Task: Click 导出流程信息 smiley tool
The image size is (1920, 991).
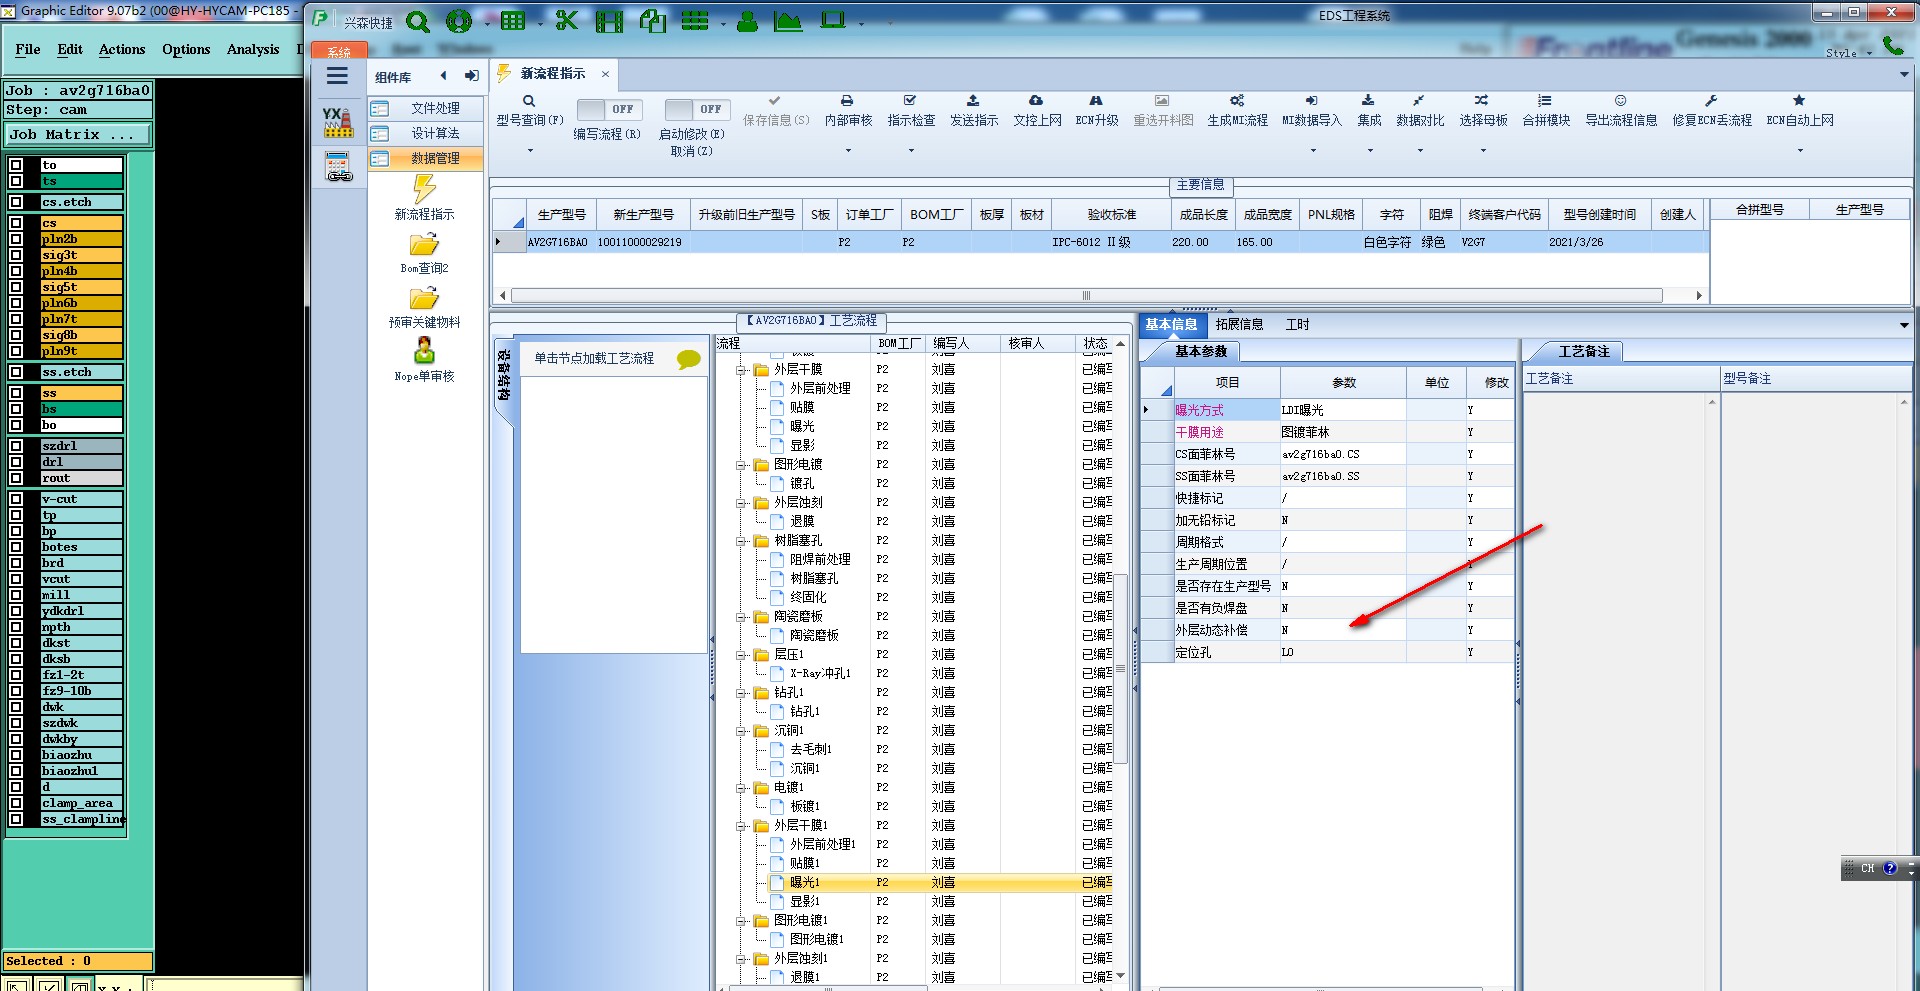Action: (1621, 110)
